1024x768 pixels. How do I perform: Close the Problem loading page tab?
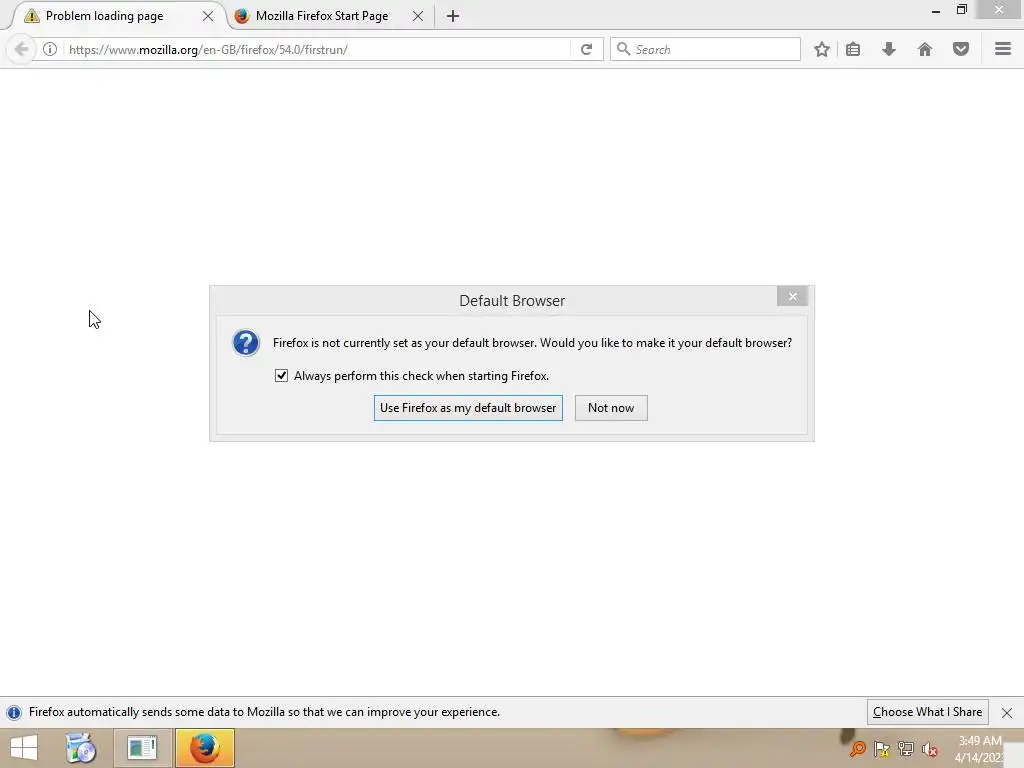(x=208, y=16)
